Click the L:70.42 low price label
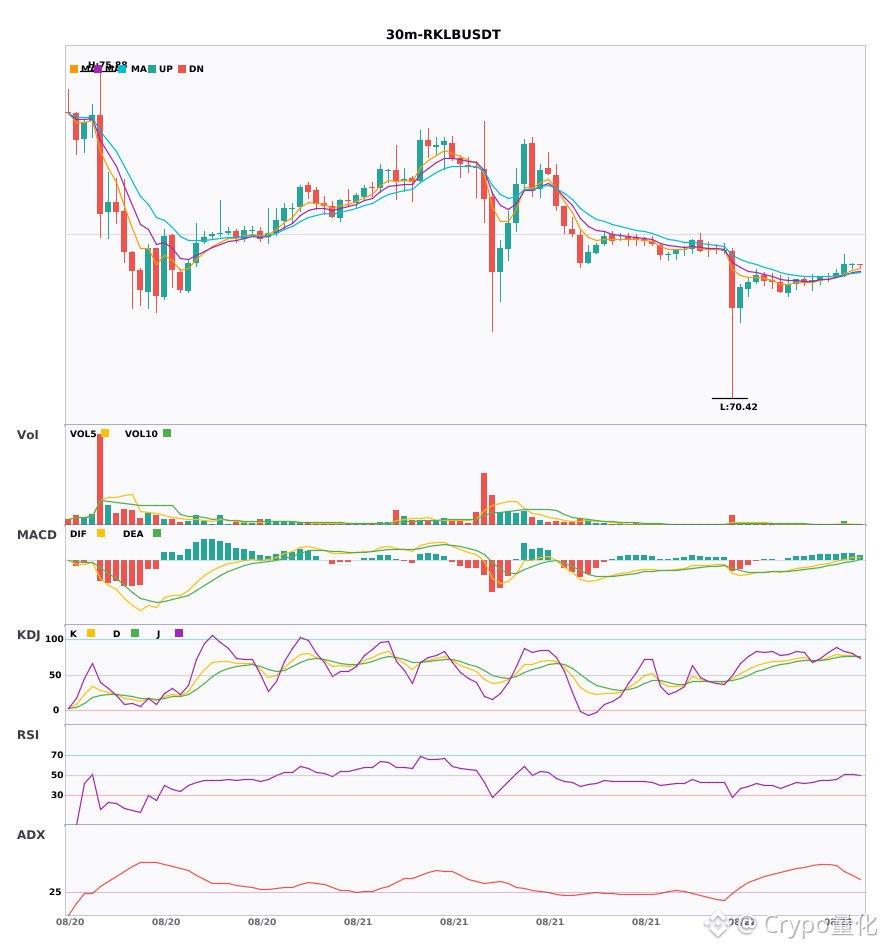The image size is (885, 950). point(738,407)
